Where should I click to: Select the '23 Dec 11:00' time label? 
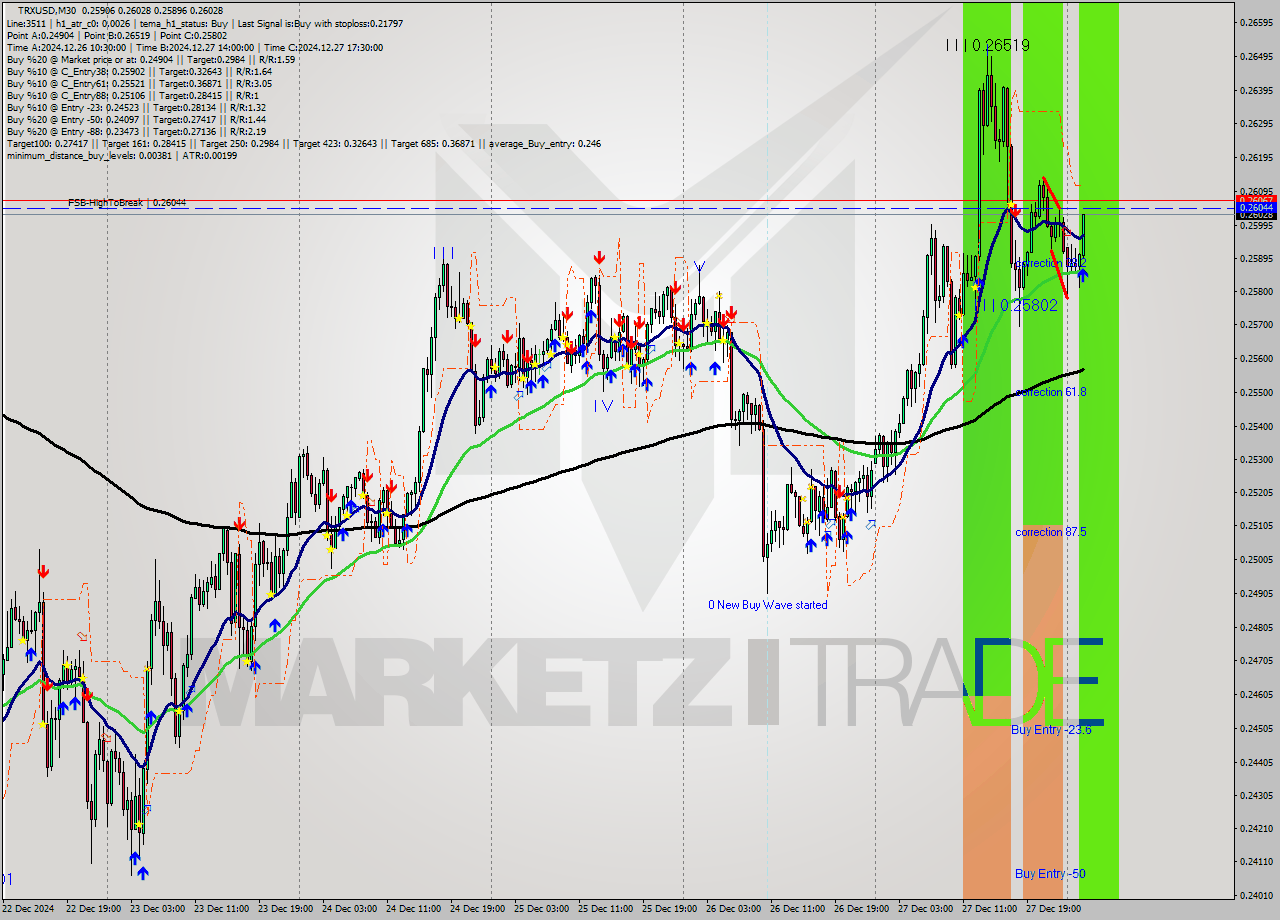(220, 909)
